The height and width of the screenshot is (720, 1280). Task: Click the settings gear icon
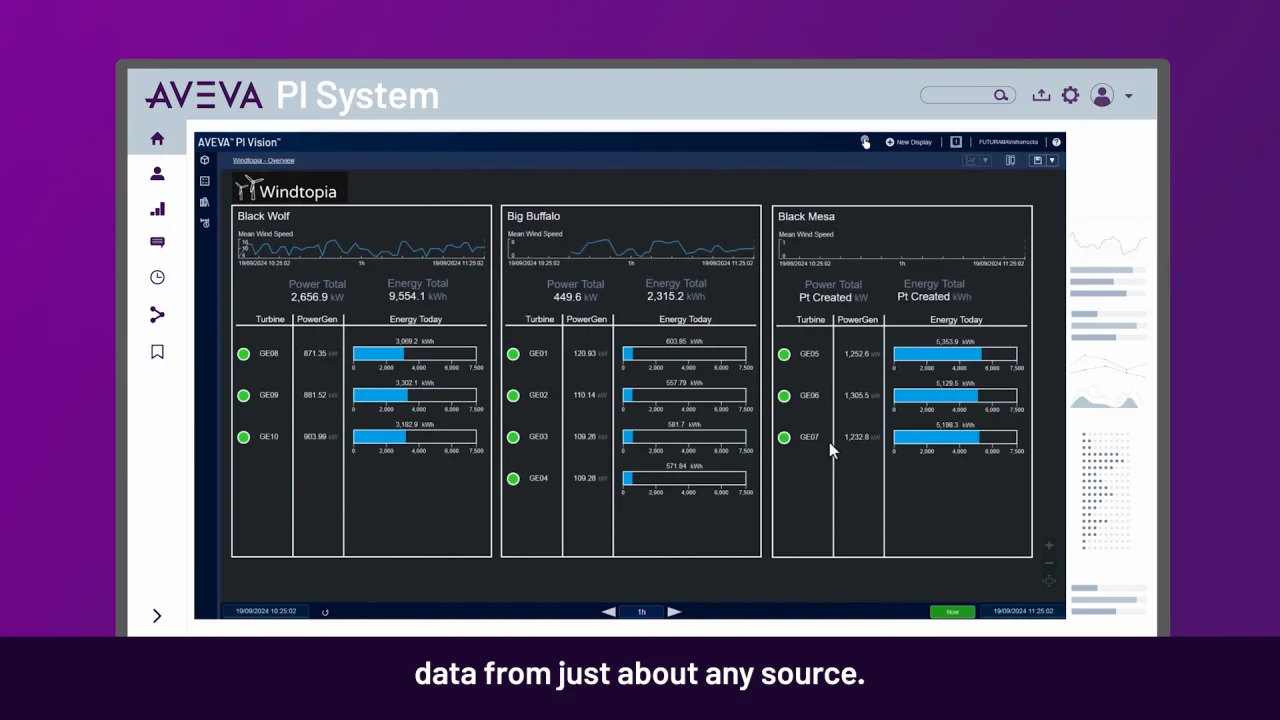tap(1070, 95)
